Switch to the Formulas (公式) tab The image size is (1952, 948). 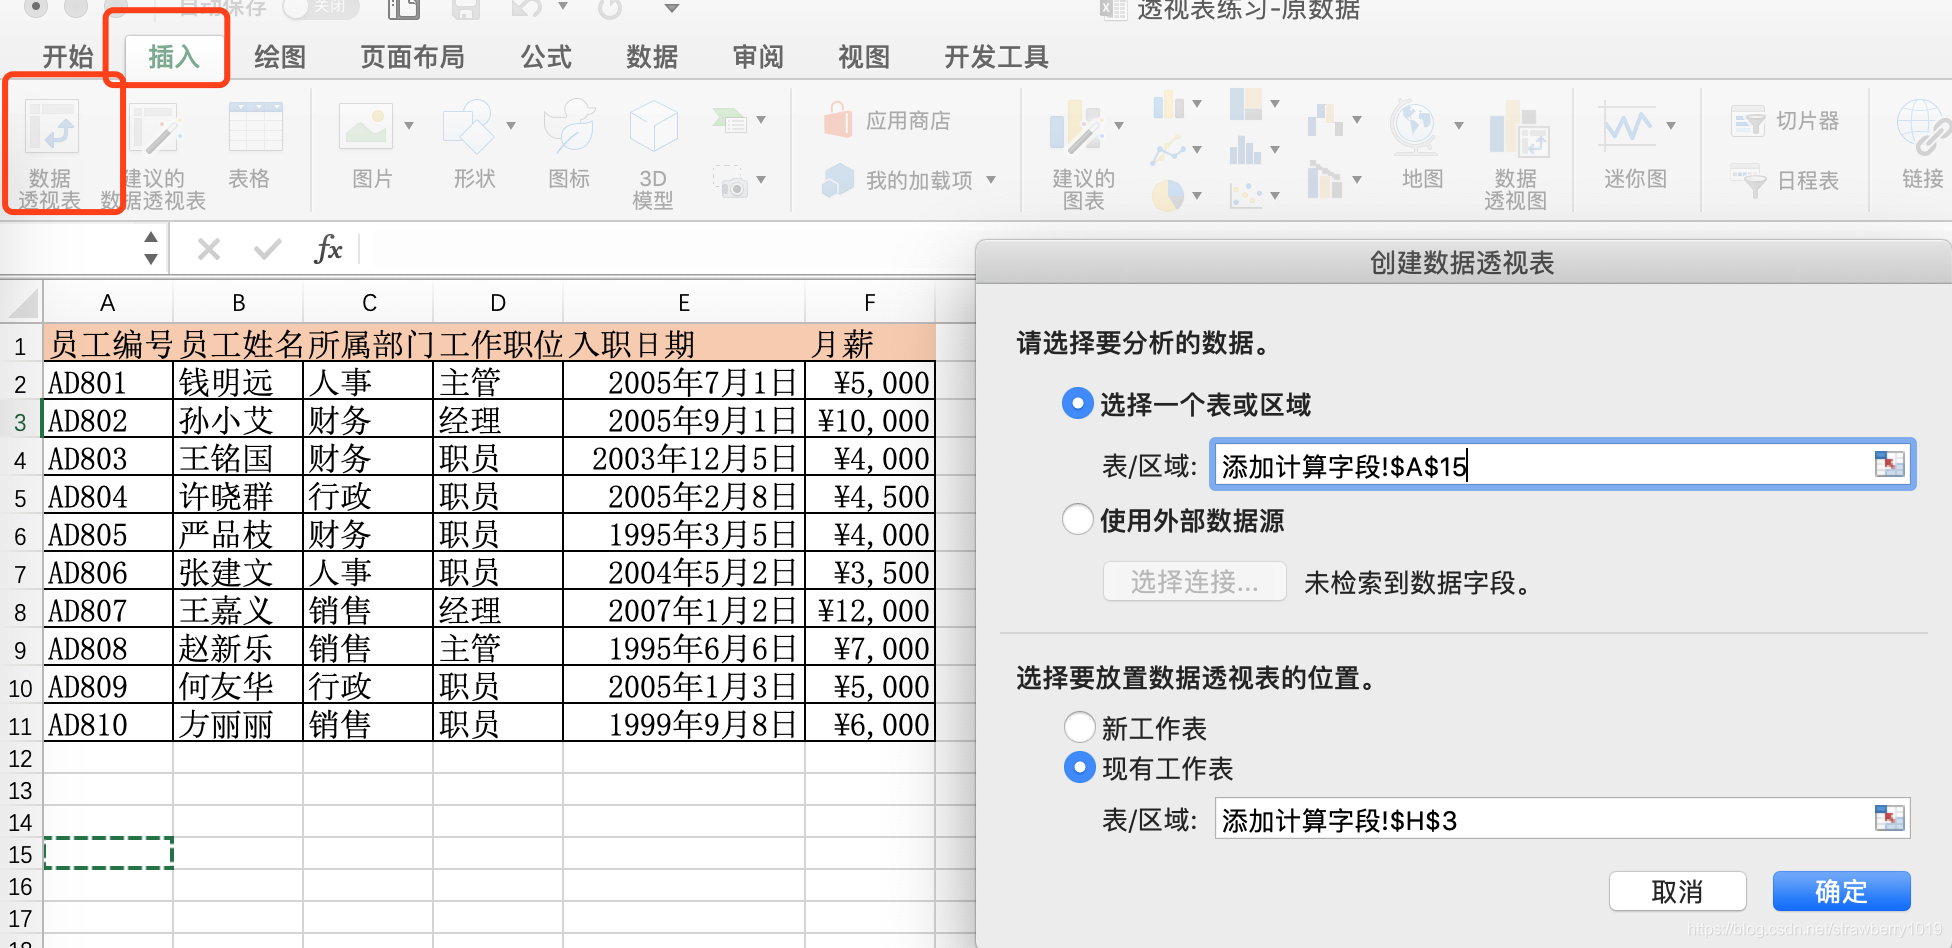coord(546,57)
